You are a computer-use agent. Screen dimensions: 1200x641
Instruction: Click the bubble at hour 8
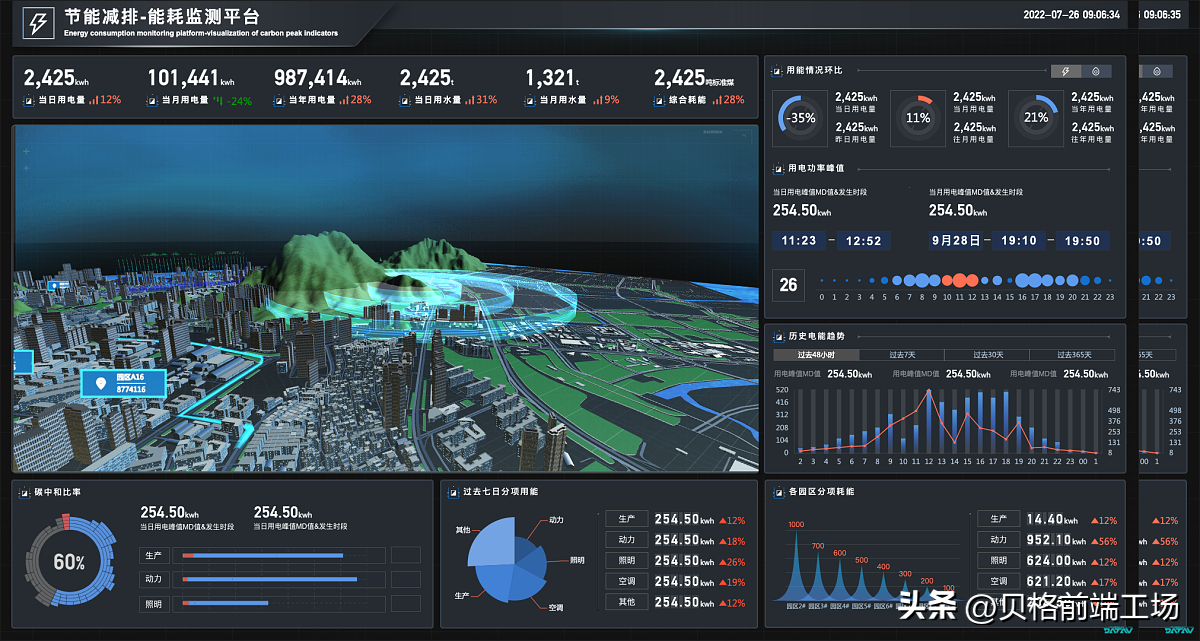pyautogui.click(x=922, y=281)
